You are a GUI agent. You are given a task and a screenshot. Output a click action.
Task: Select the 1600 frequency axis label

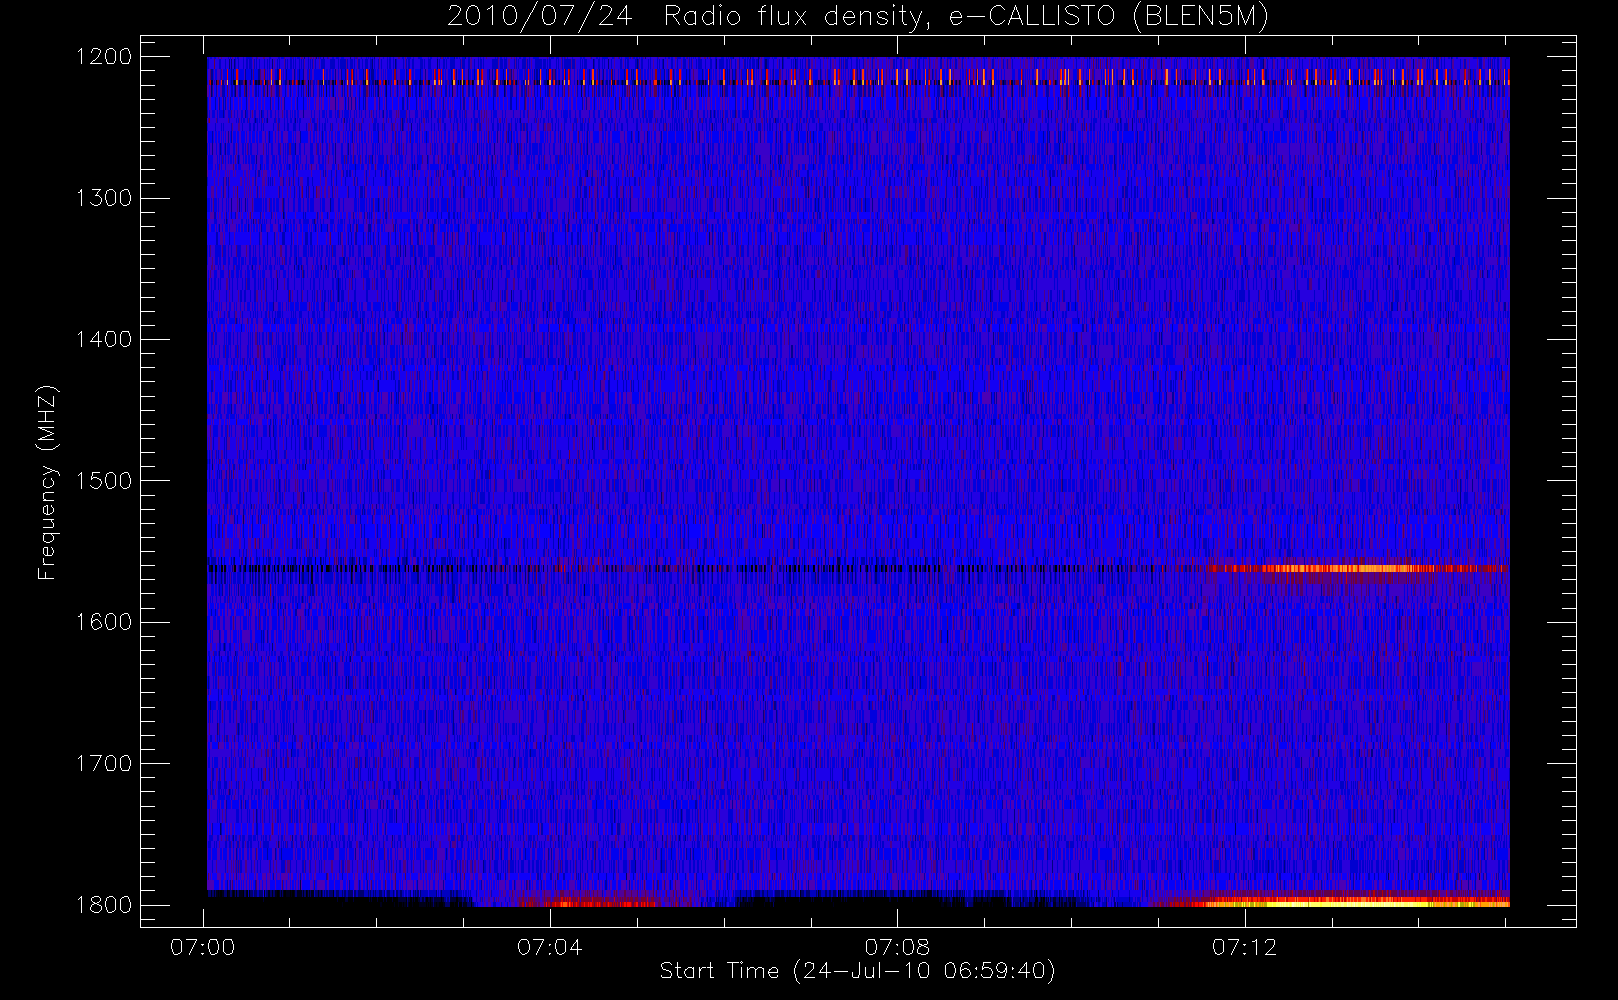[x=104, y=622]
